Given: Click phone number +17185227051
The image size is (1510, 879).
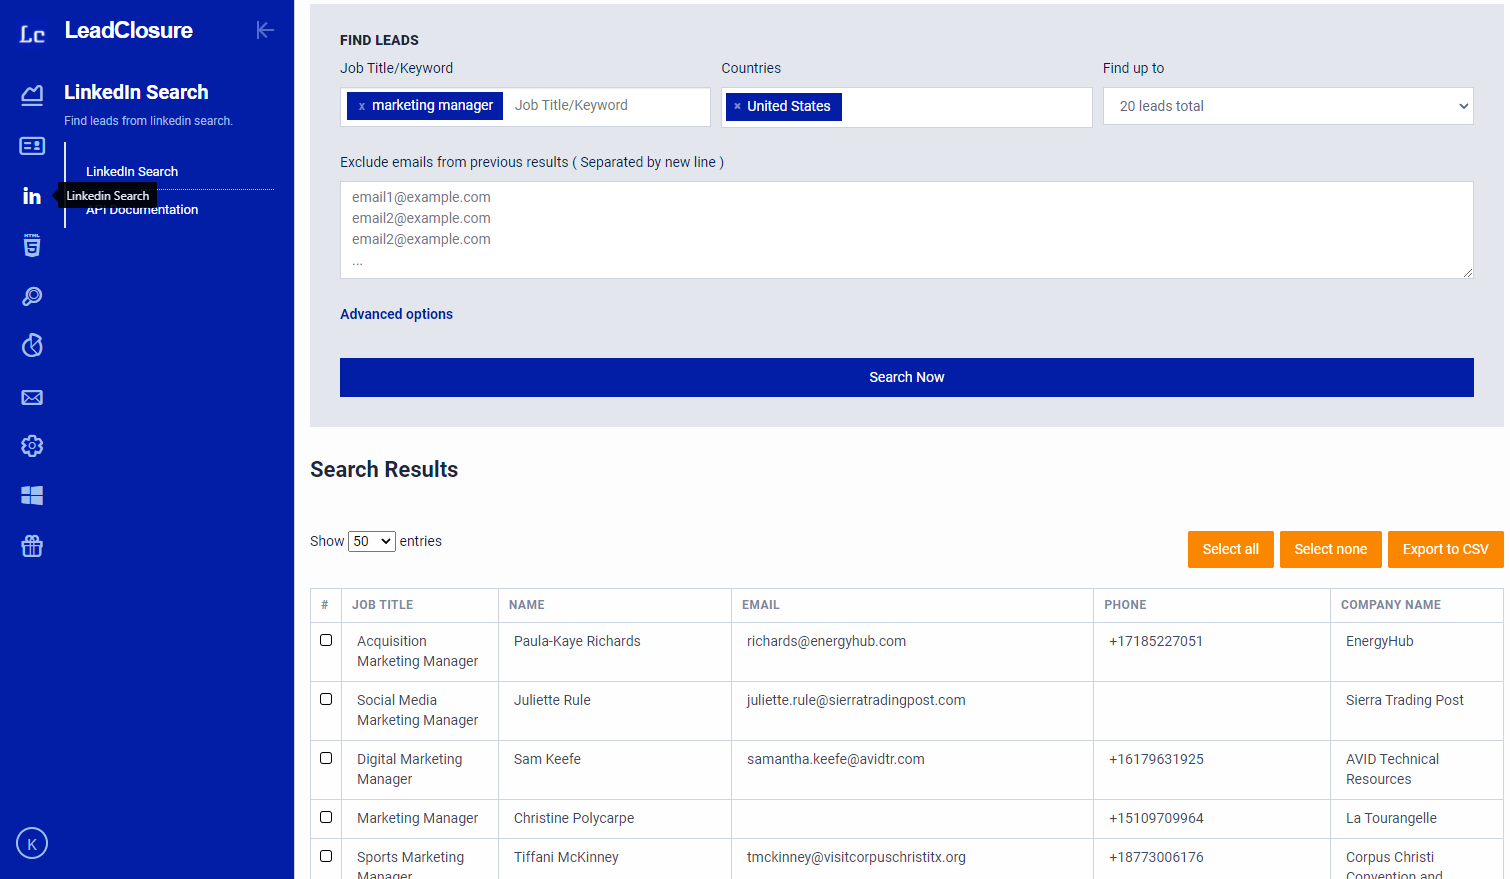Looking at the screenshot, I should 1156,641.
